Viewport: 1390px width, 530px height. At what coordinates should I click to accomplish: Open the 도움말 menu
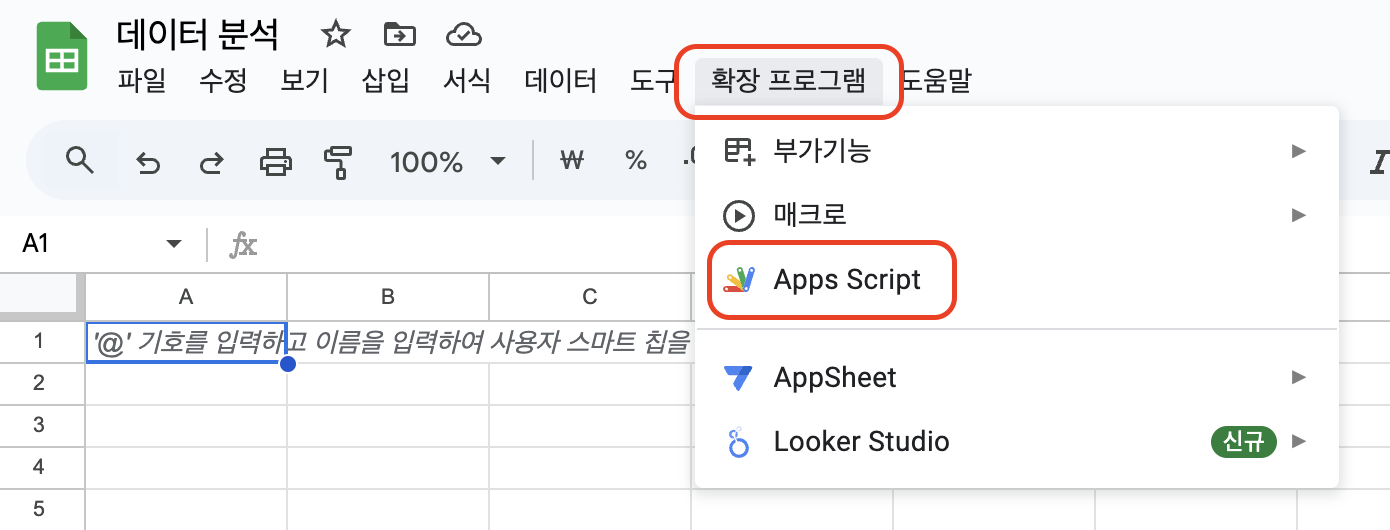click(x=936, y=80)
